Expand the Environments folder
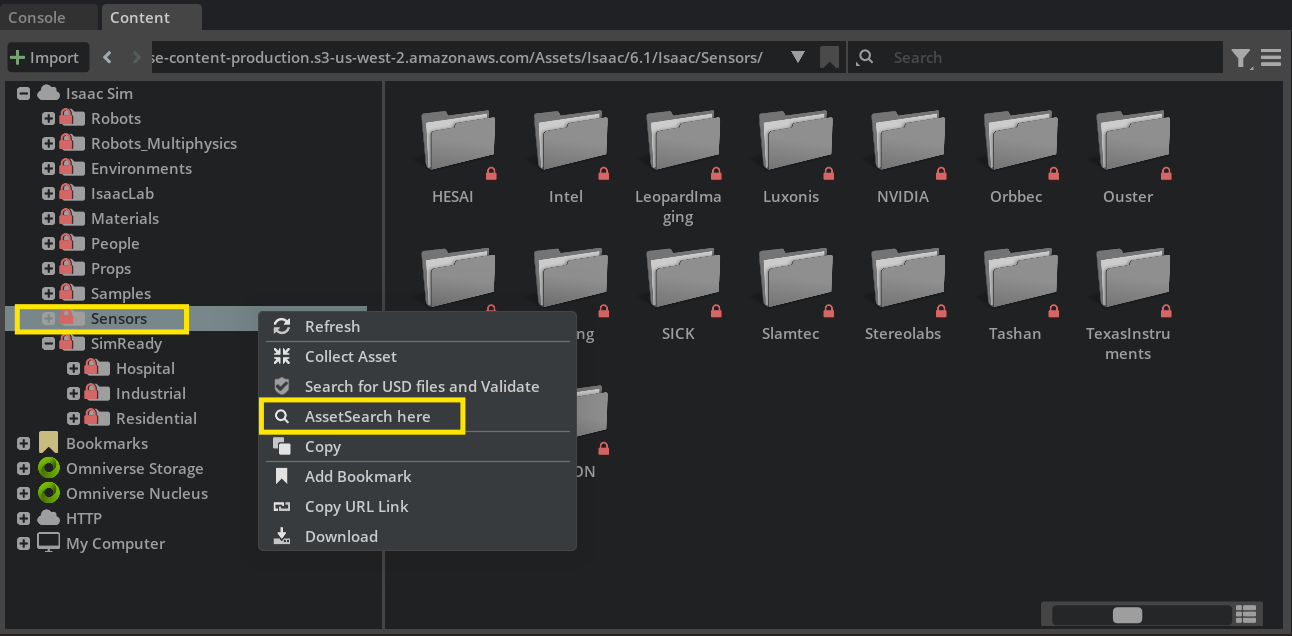This screenshot has height=636, width=1292. [x=48, y=168]
